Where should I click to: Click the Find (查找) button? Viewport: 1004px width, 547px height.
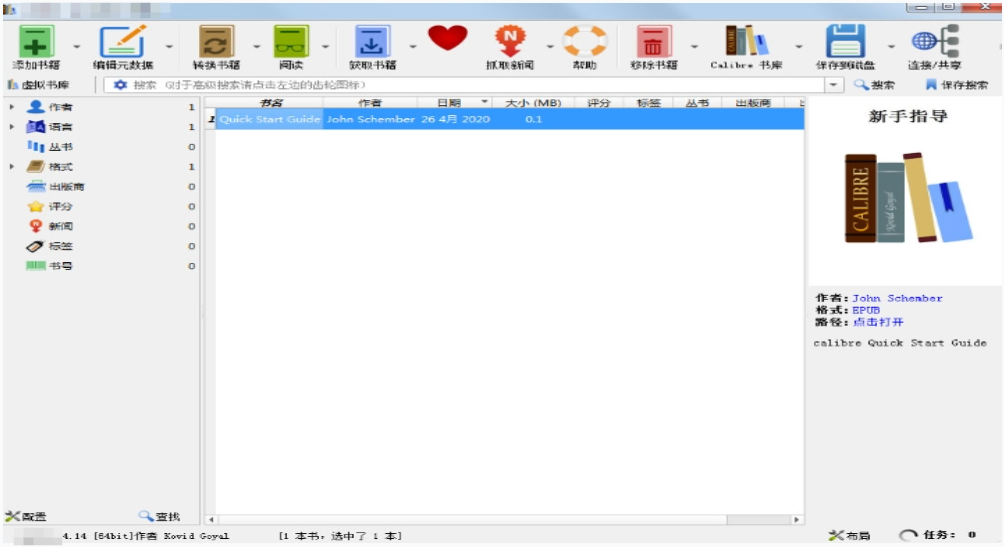pos(159,516)
